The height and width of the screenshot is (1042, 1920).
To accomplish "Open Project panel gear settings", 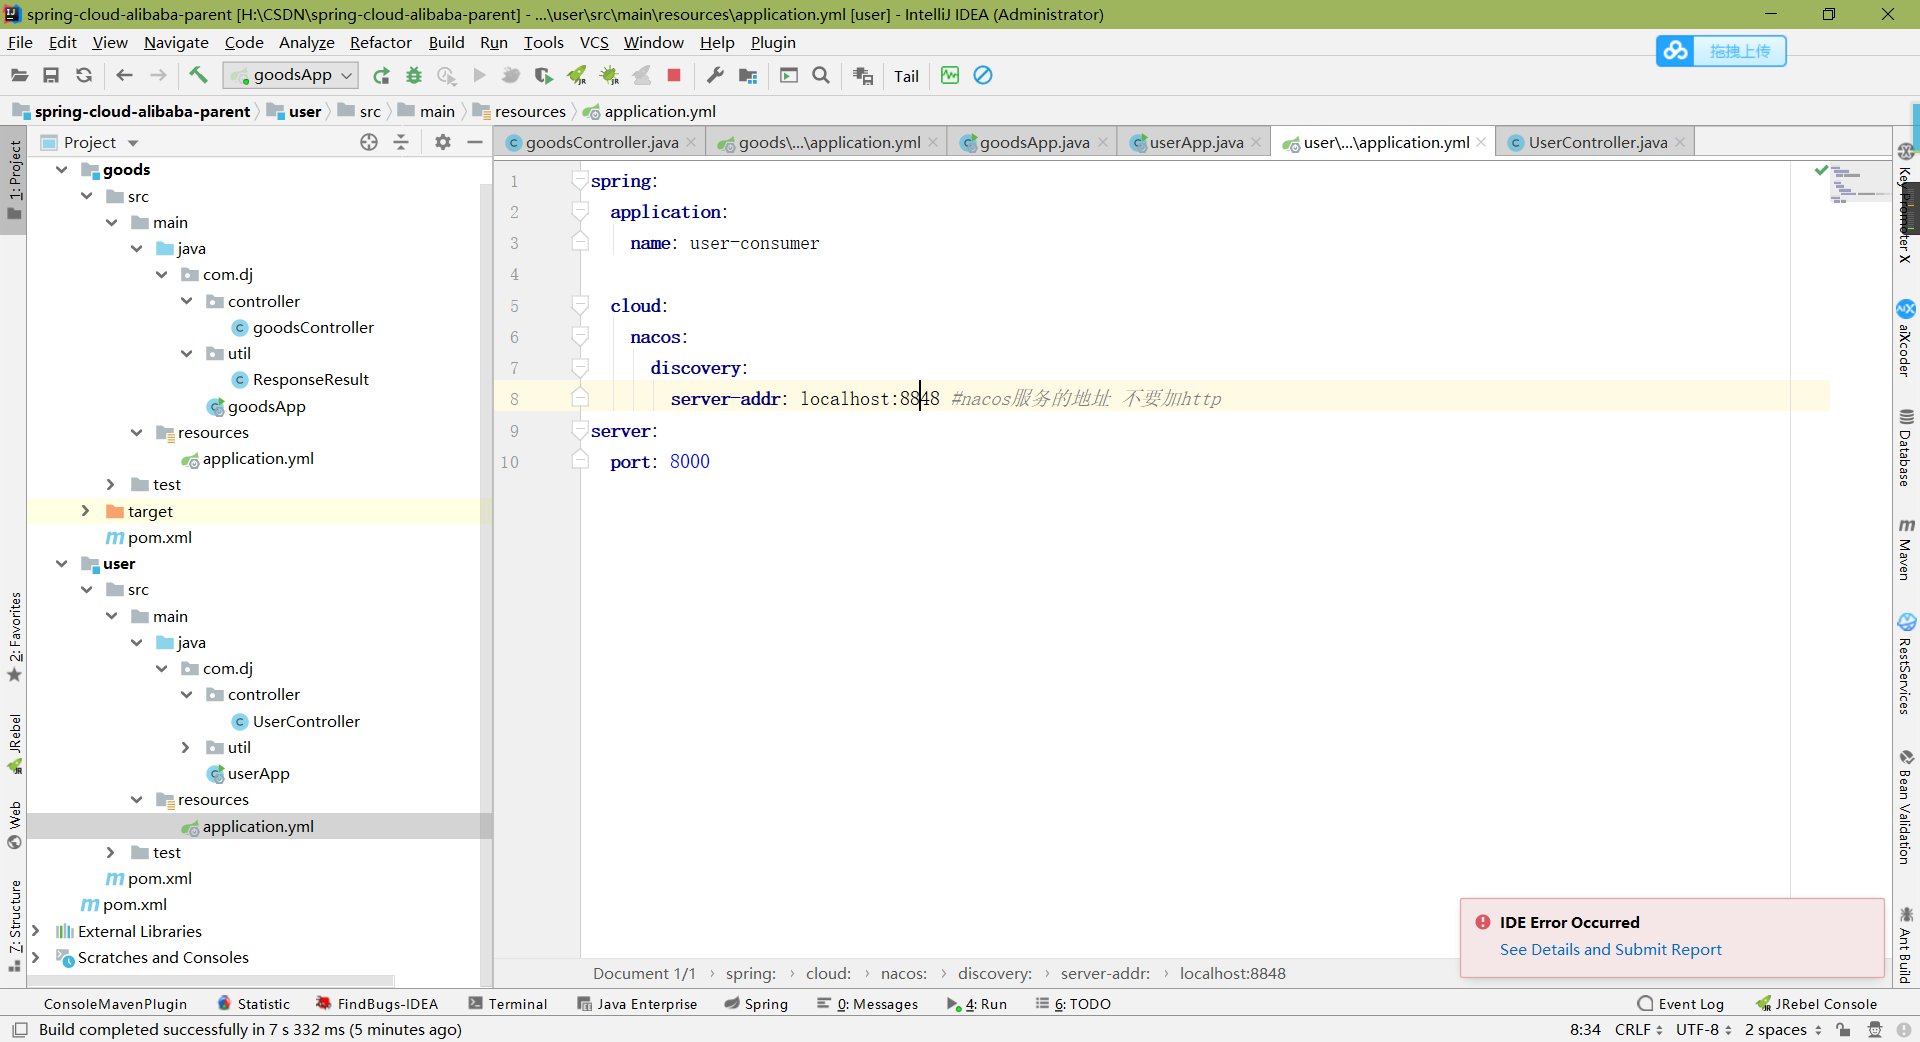I will coord(443,142).
